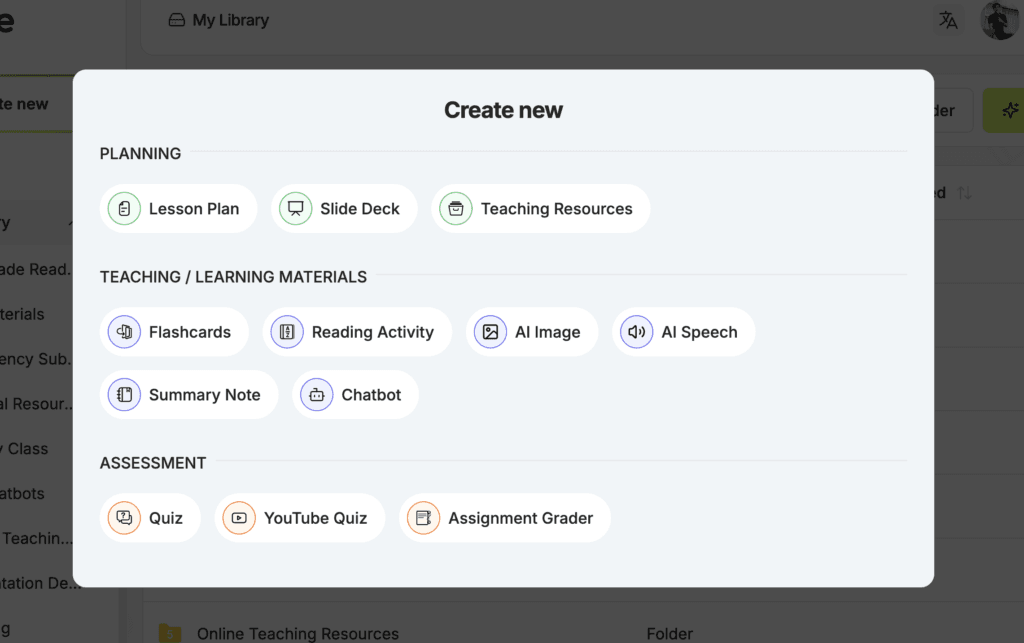Click the Folder type cell
Viewport: 1024px width, 643px height.
669,634
